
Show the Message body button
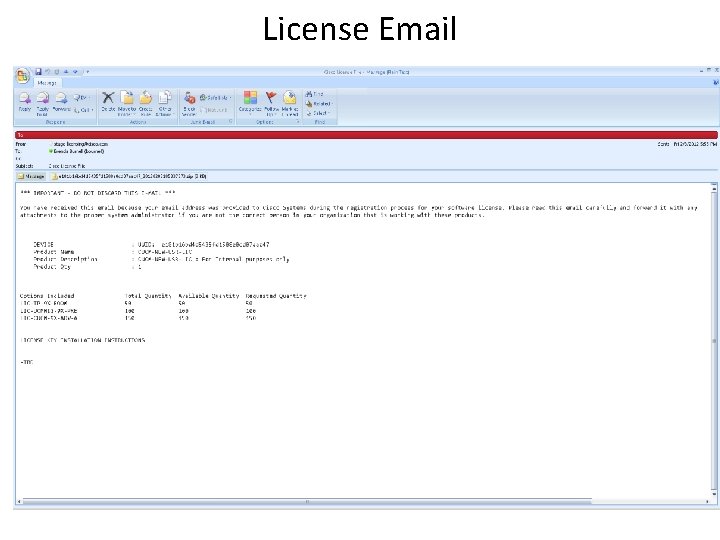(x=31, y=176)
